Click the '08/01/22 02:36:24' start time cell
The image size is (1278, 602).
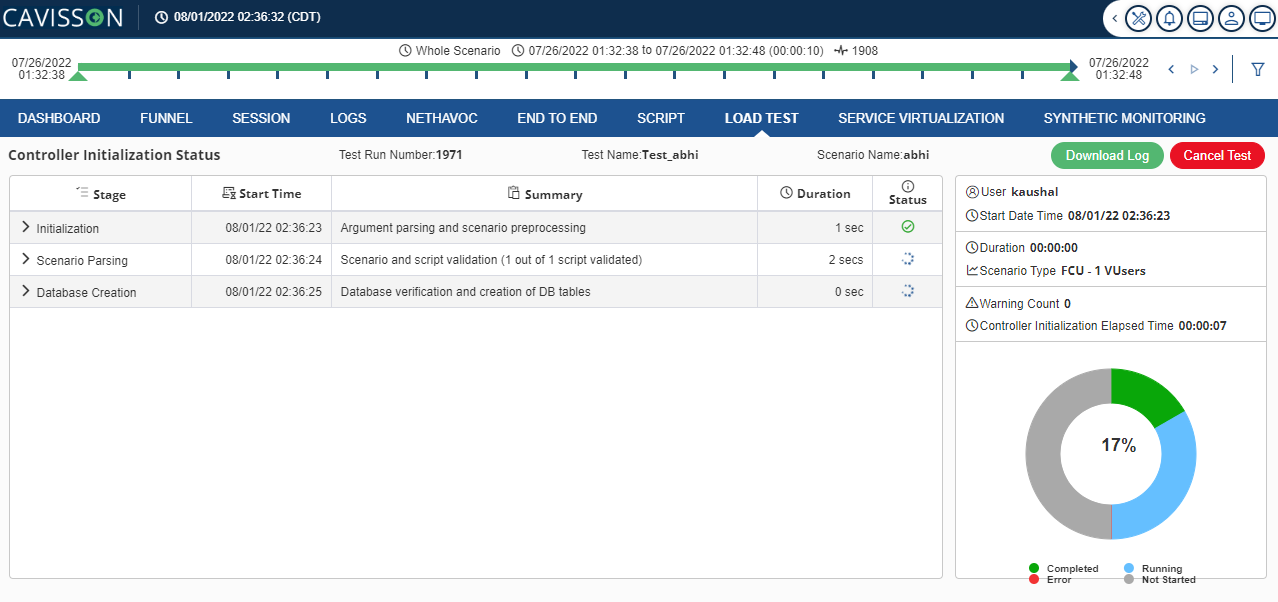pos(274,260)
